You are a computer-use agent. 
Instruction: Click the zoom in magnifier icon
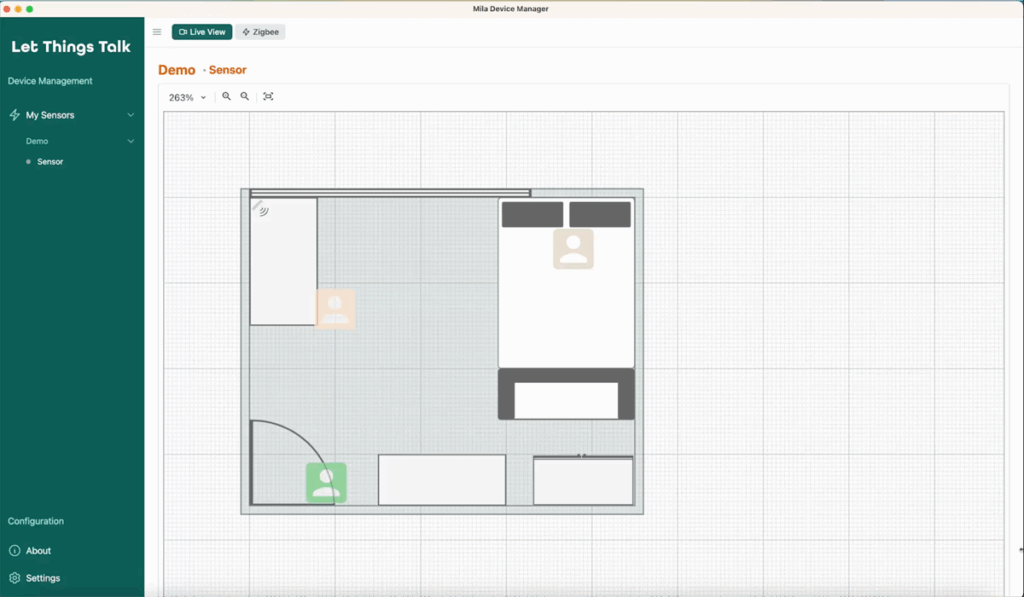pyautogui.click(x=227, y=97)
